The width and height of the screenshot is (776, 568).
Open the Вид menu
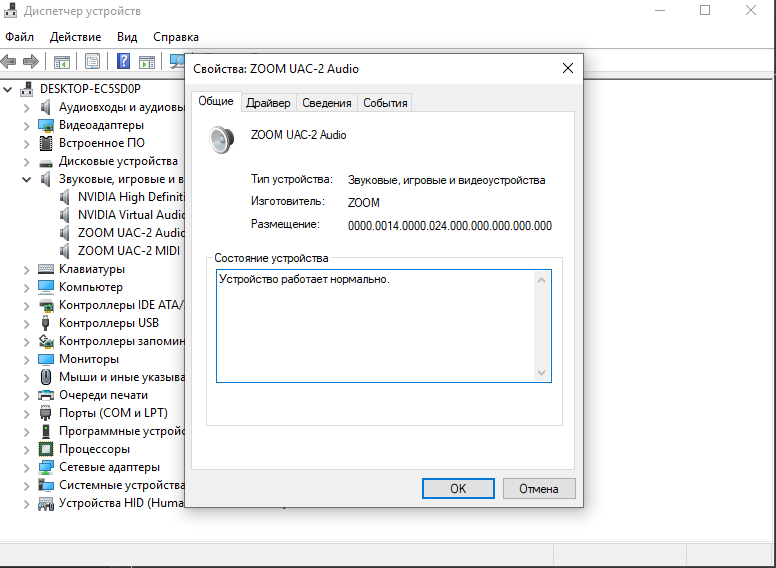(127, 37)
